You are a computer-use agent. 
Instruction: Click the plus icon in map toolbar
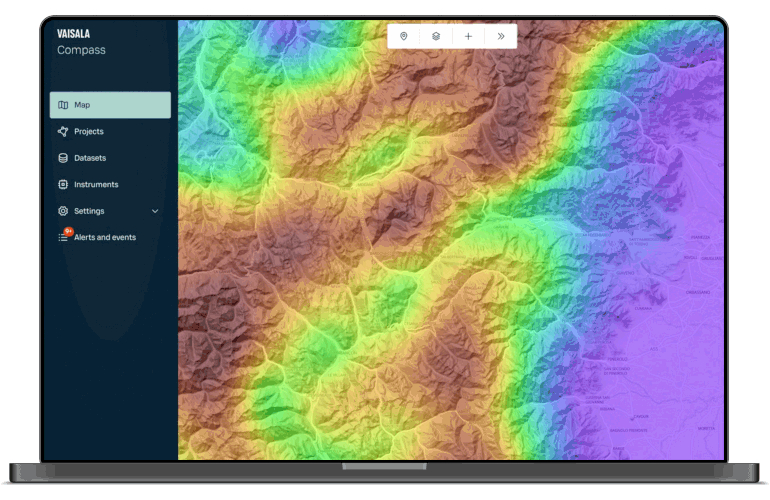pyautogui.click(x=468, y=36)
